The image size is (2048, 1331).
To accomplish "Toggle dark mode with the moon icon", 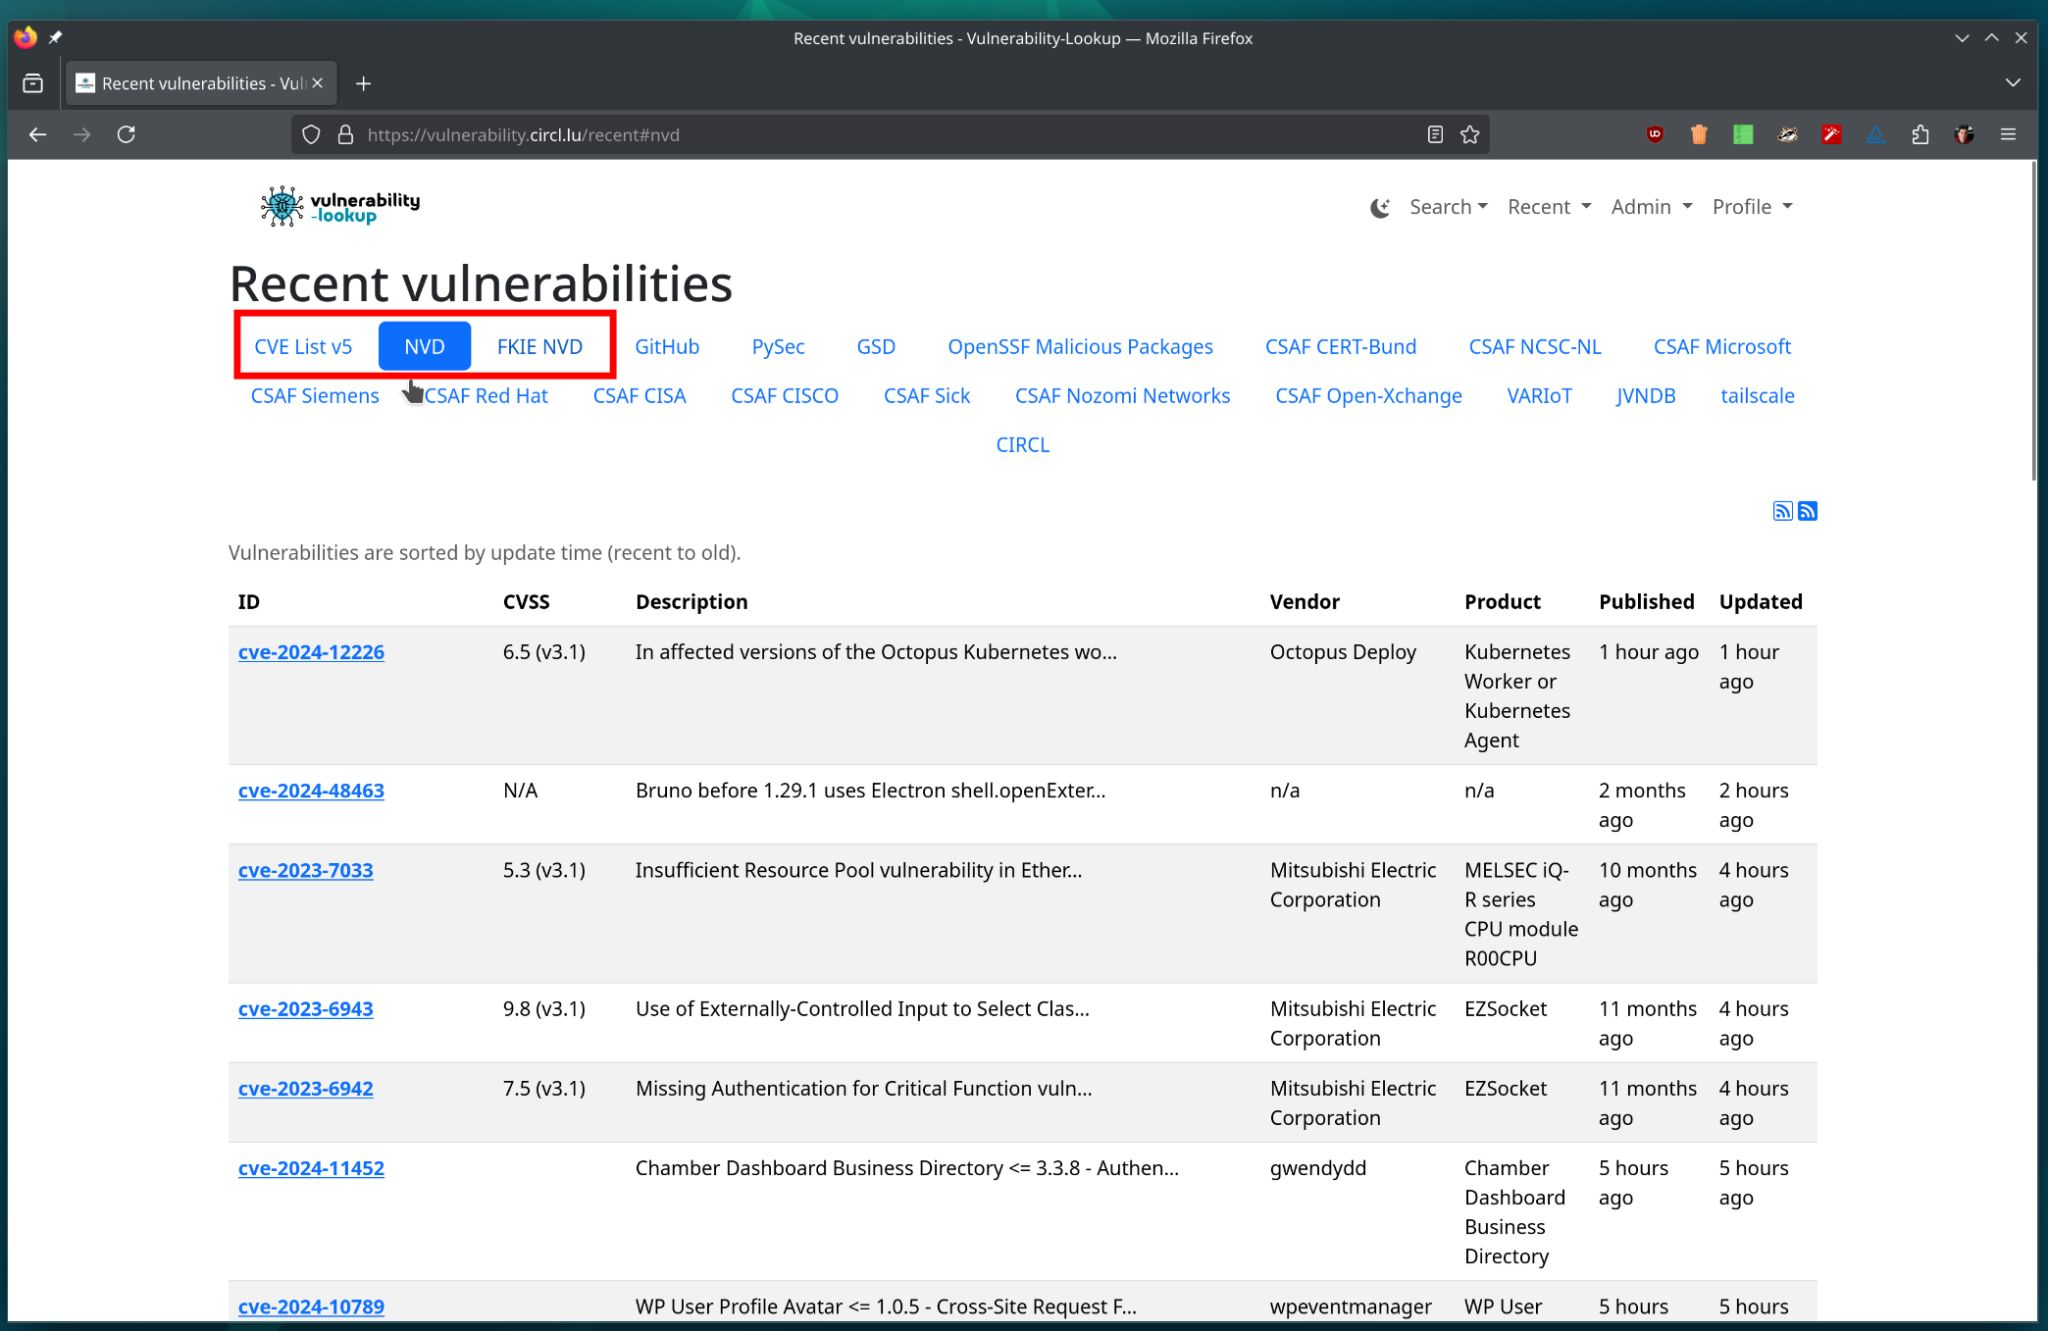I will pos(1380,207).
